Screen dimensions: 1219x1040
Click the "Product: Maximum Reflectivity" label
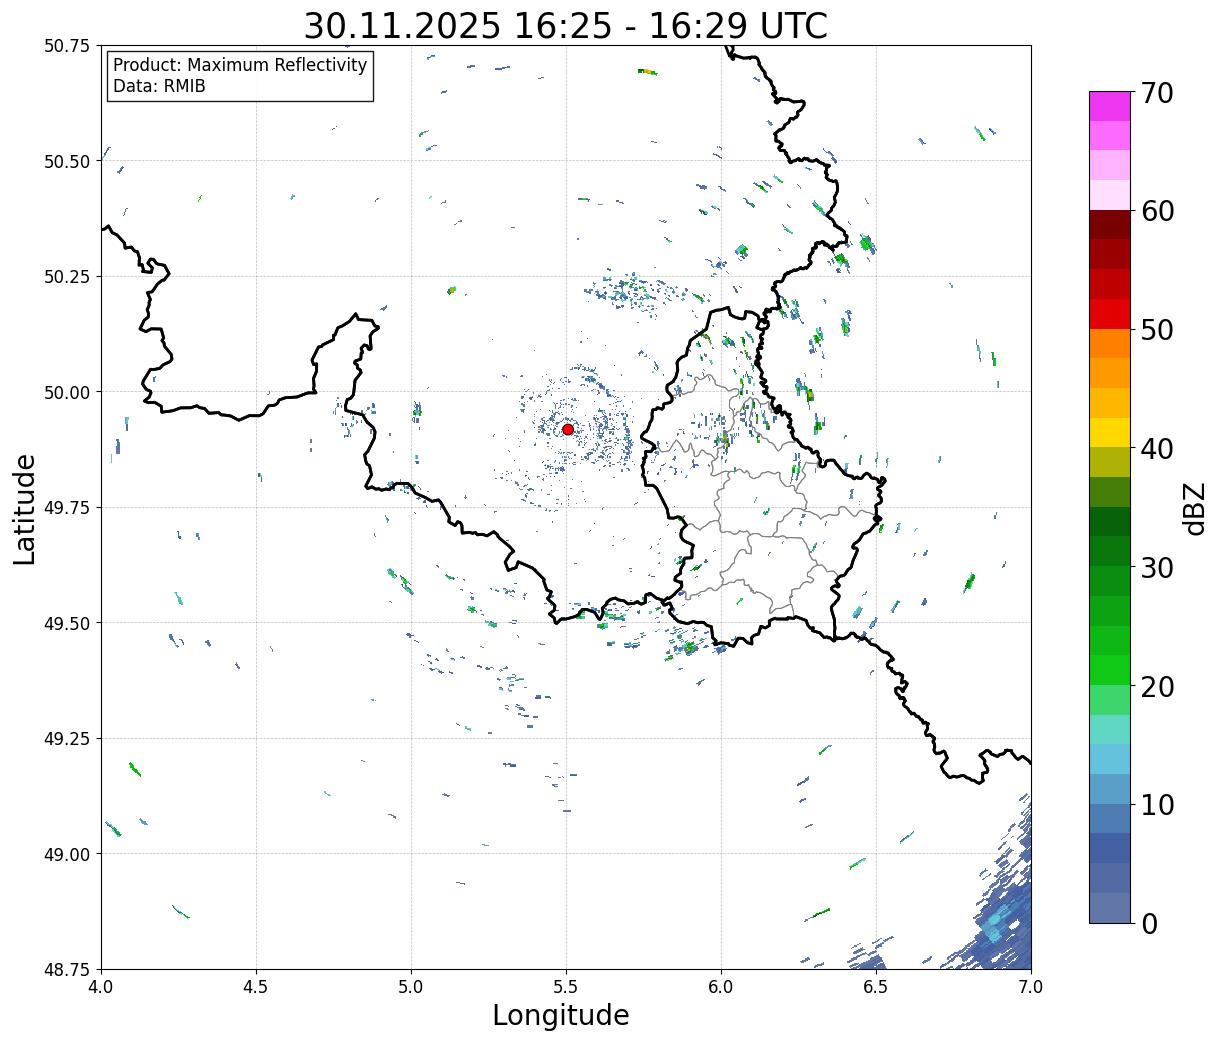240,65
